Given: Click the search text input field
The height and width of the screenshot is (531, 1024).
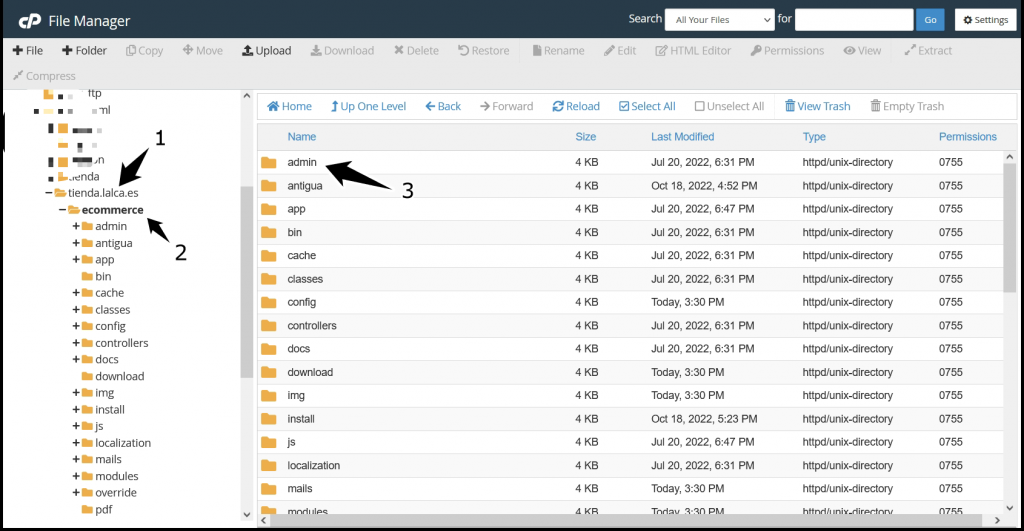Looking at the screenshot, I should 853,20.
